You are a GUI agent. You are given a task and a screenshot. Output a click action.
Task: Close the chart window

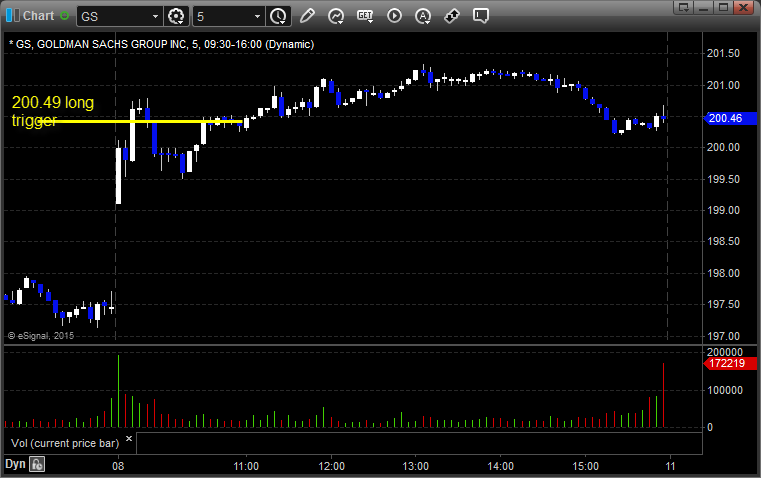[x=743, y=7]
